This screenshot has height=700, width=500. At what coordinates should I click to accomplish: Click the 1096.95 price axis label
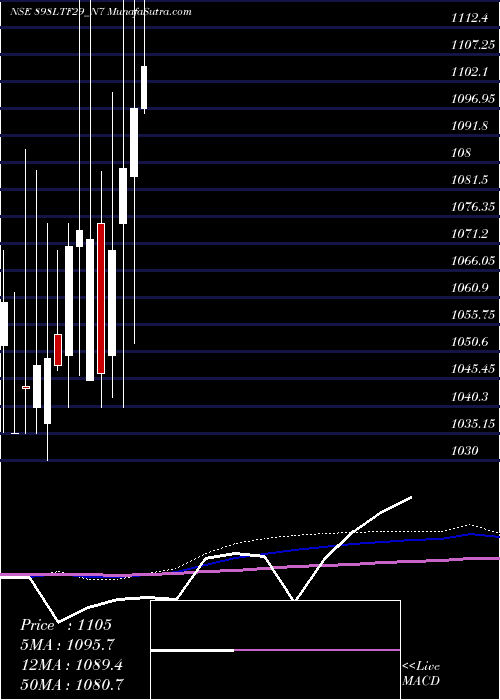pyautogui.click(x=473, y=99)
